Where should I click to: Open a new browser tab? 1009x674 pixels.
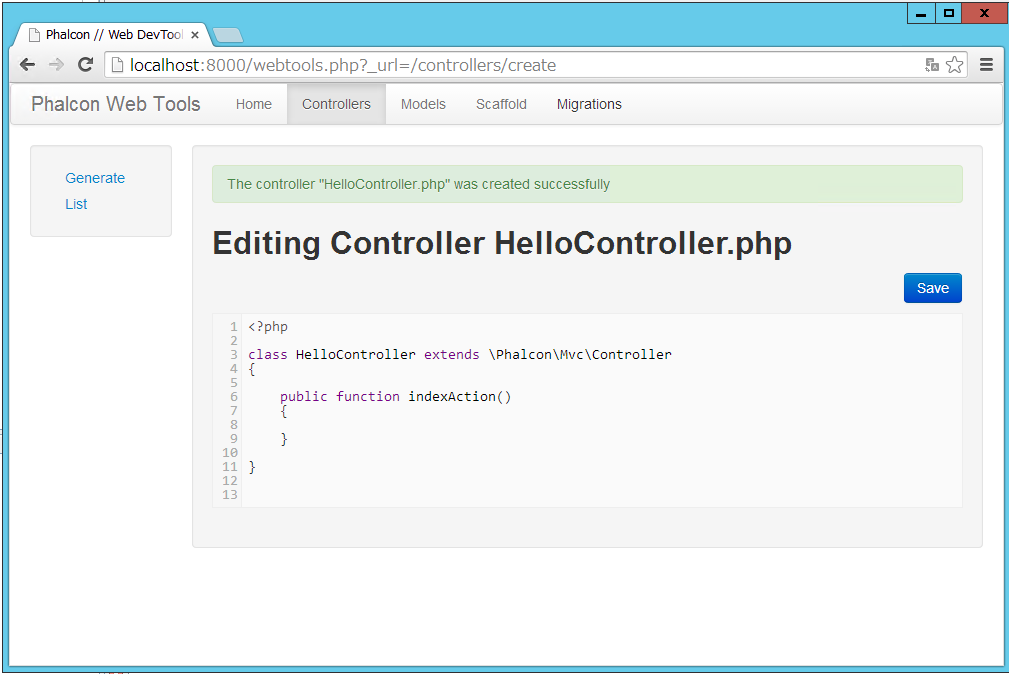(x=228, y=35)
